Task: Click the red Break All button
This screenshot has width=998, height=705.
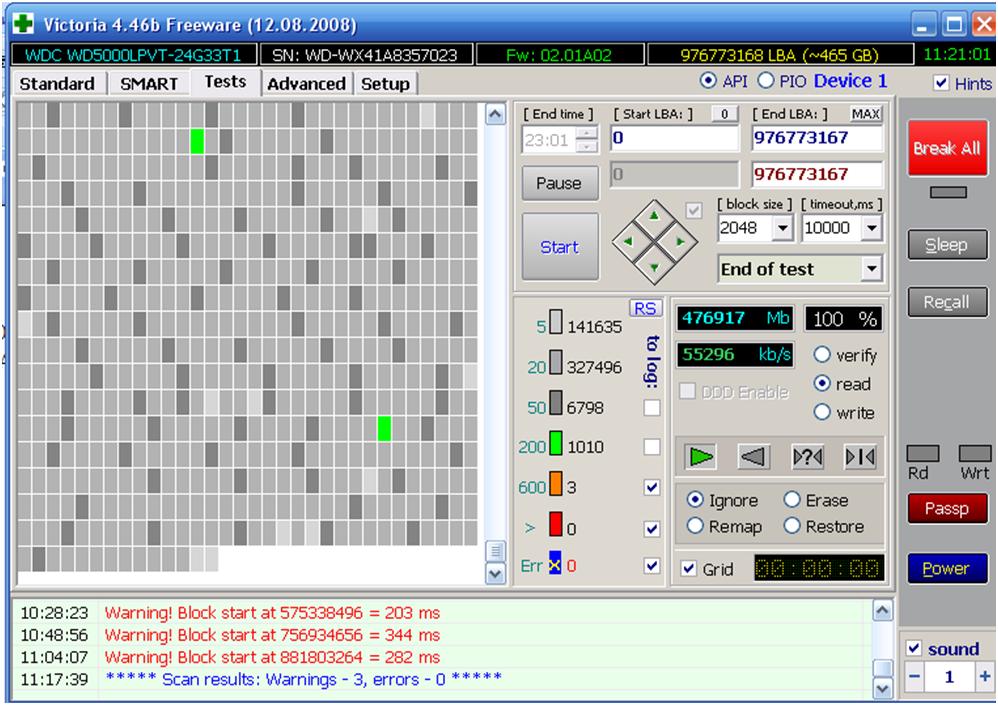Action: (947, 148)
